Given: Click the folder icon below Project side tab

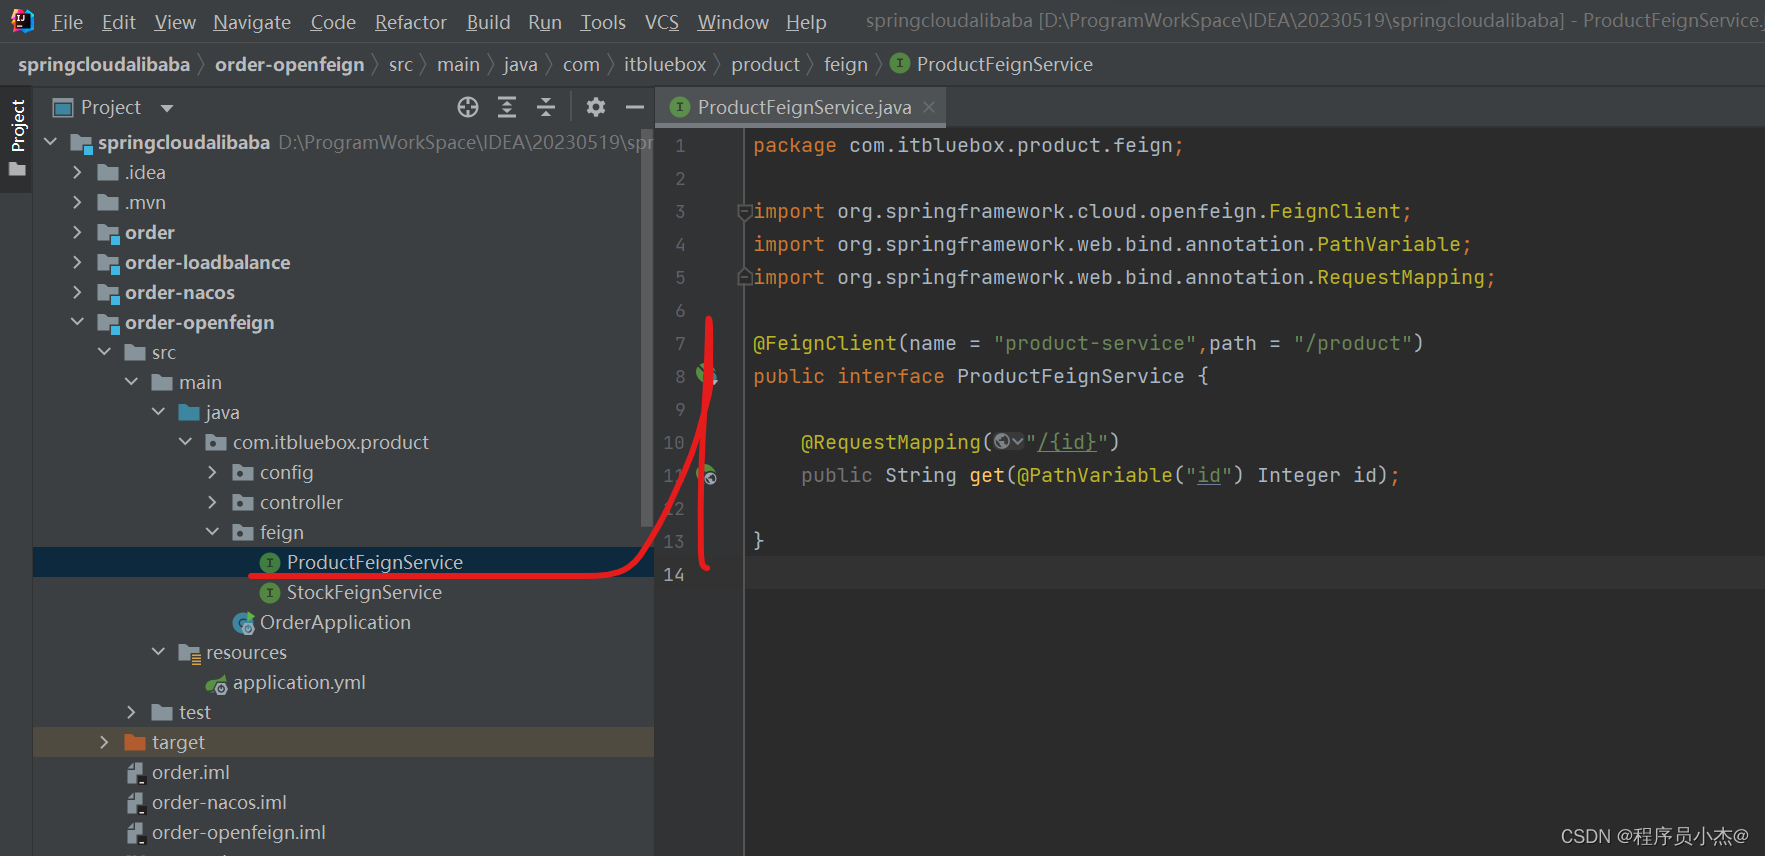Looking at the screenshot, I should 17,169.
